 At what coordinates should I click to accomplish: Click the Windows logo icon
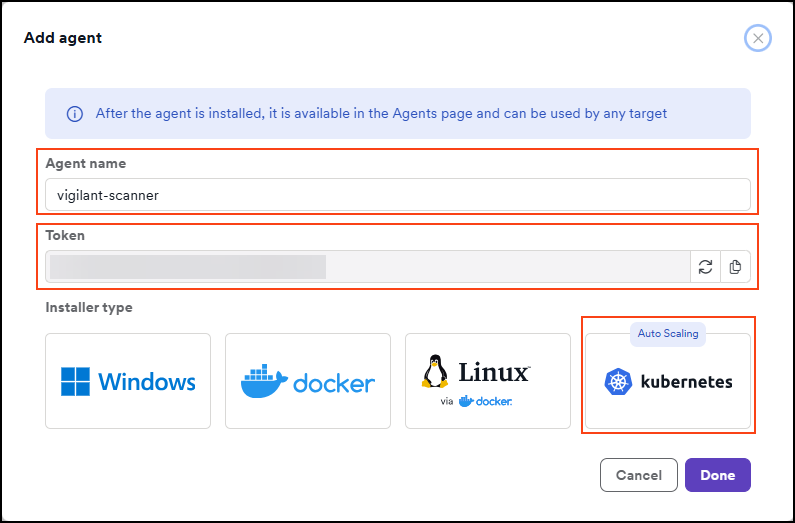(x=75, y=381)
